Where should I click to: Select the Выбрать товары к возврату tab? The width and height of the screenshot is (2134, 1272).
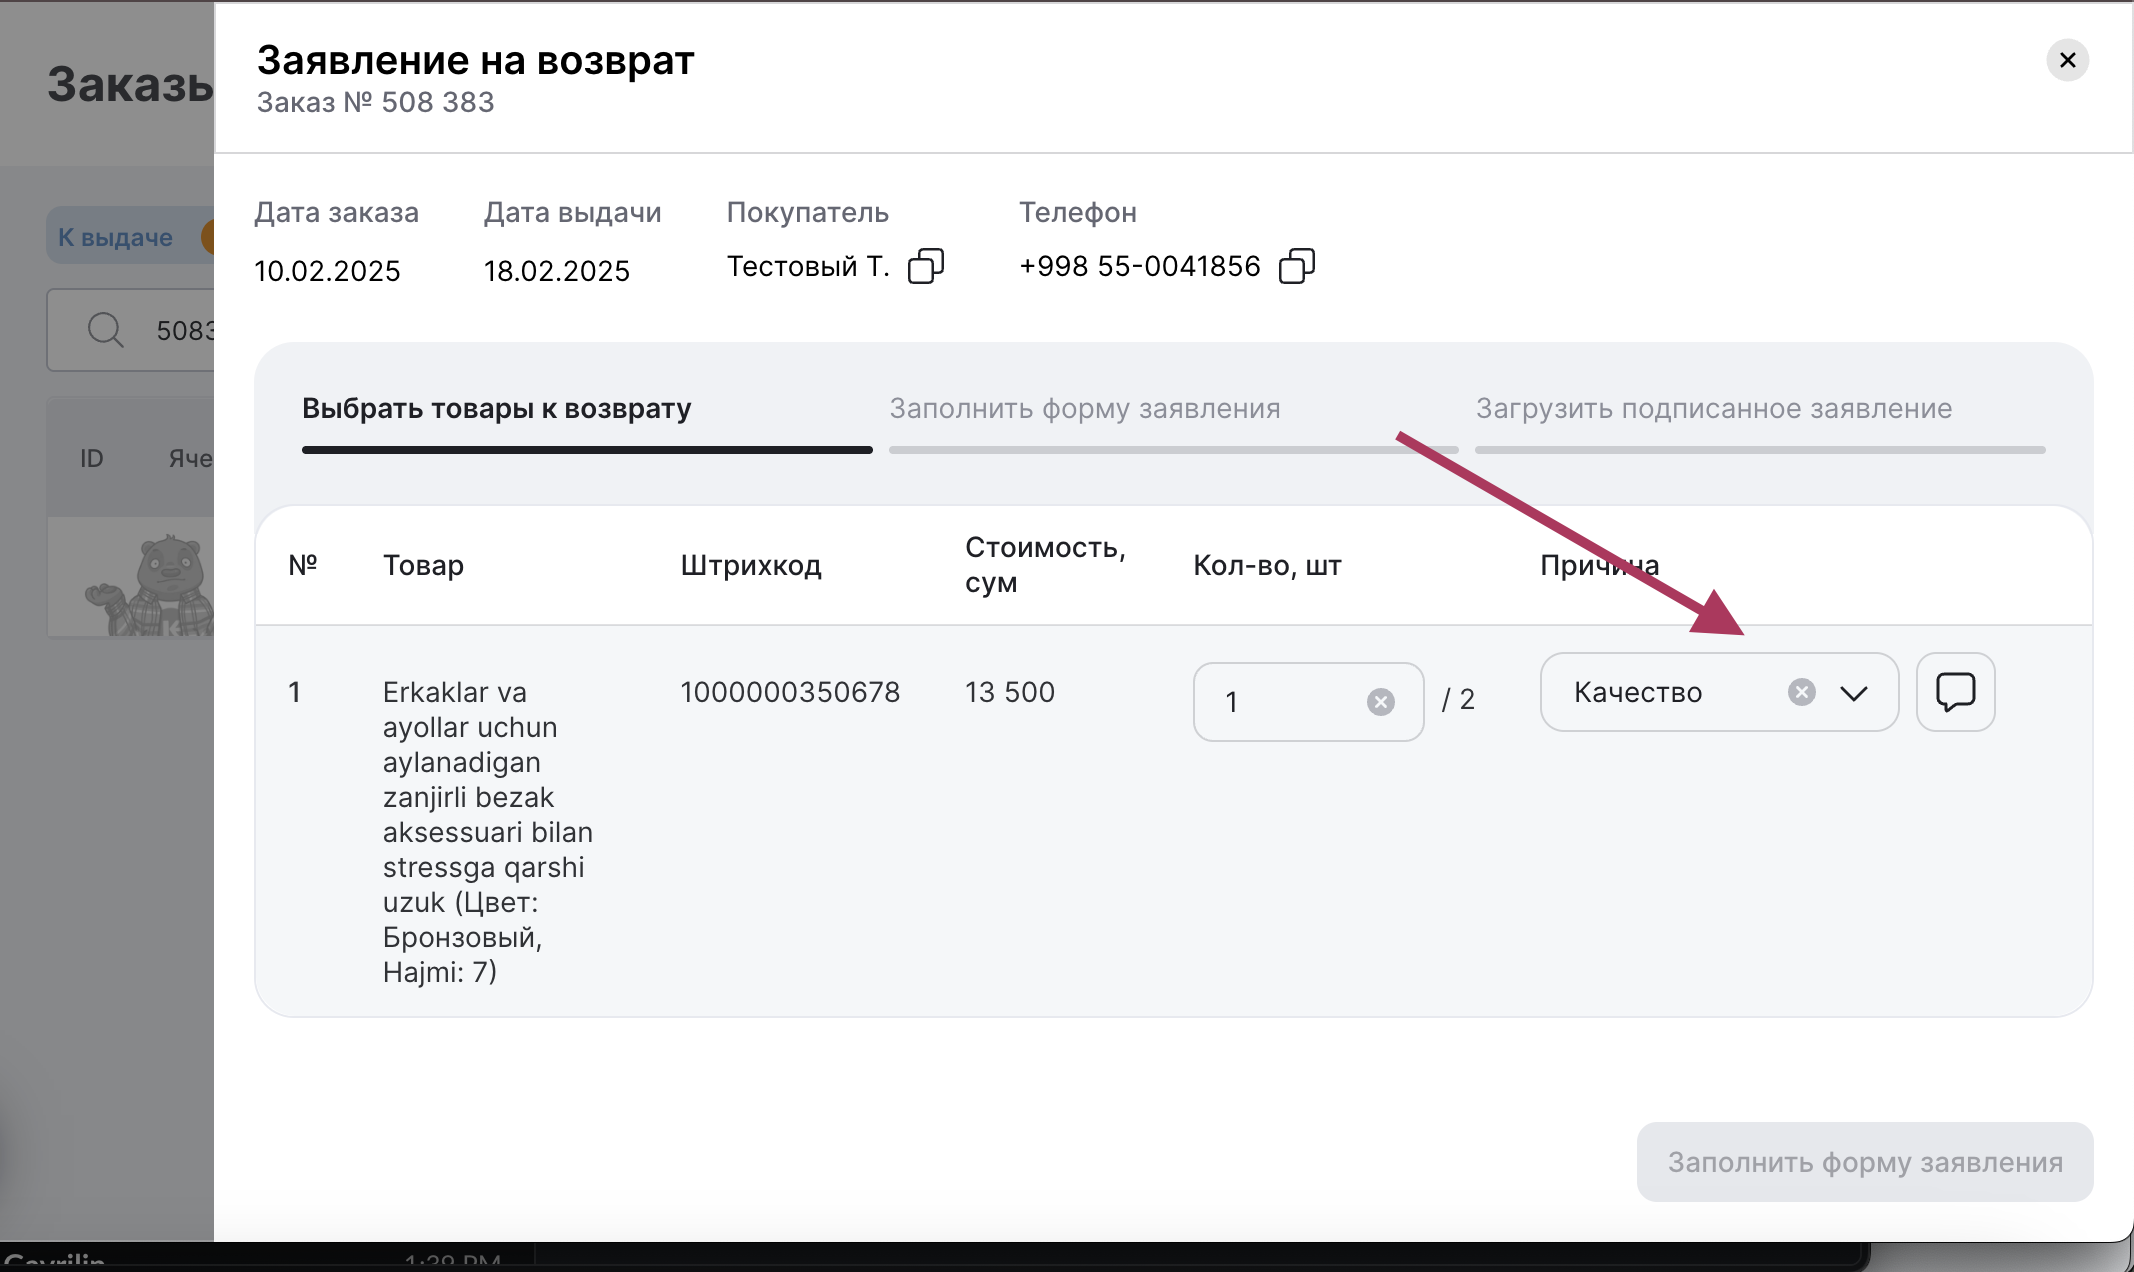pyautogui.click(x=497, y=409)
